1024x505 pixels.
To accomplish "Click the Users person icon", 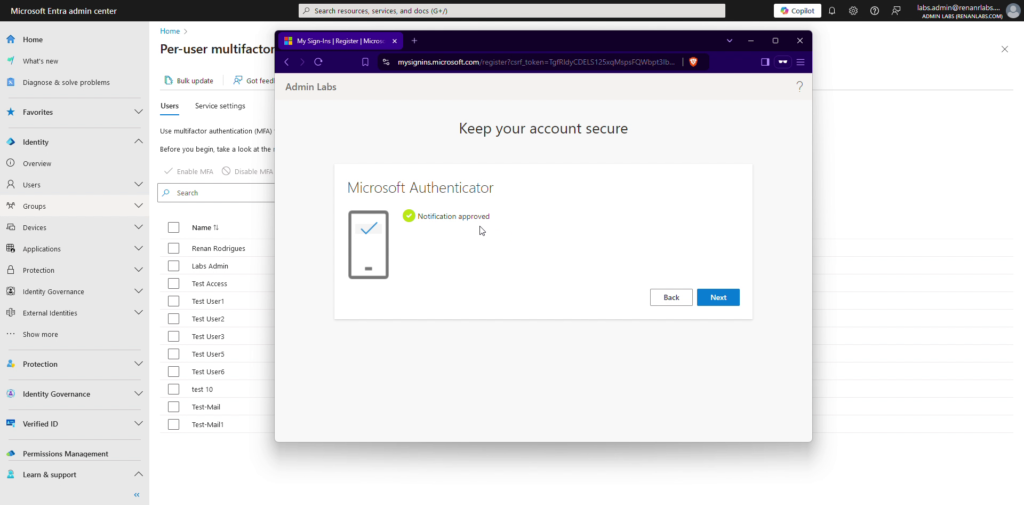I will (x=10, y=185).
